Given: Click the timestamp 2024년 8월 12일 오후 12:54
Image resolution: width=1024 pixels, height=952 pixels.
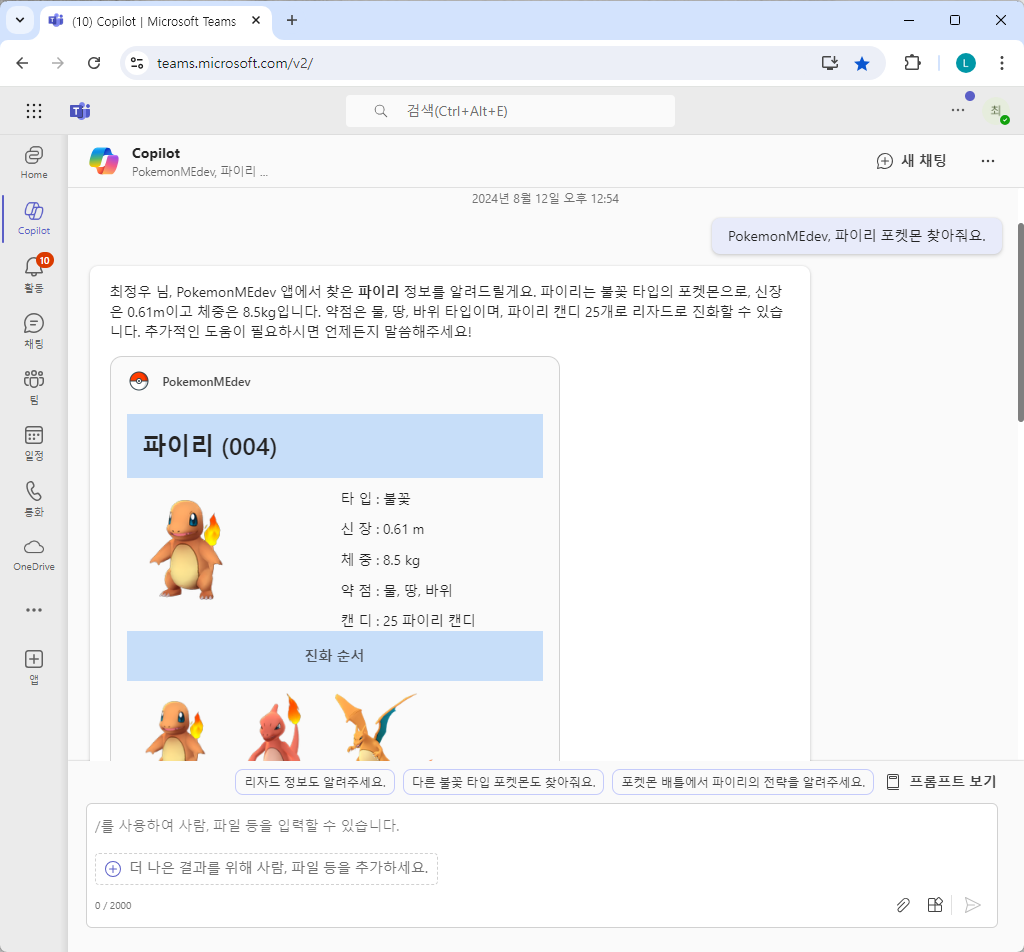Looking at the screenshot, I should click(x=545, y=198).
